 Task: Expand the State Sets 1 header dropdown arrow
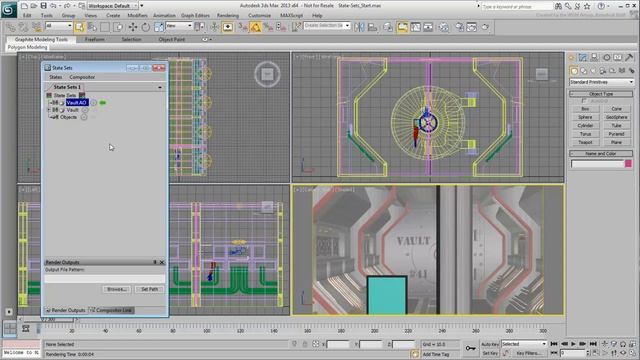tap(160, 87)
